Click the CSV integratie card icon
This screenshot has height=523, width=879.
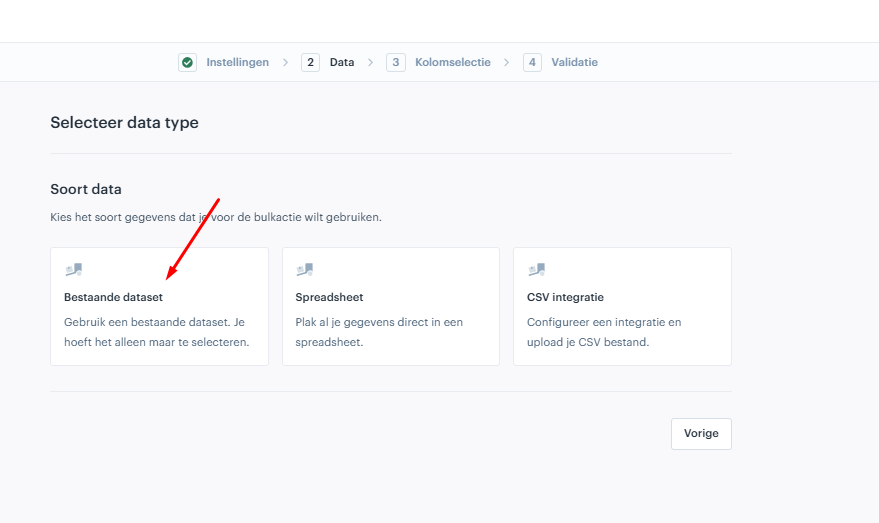coord(536,270)
